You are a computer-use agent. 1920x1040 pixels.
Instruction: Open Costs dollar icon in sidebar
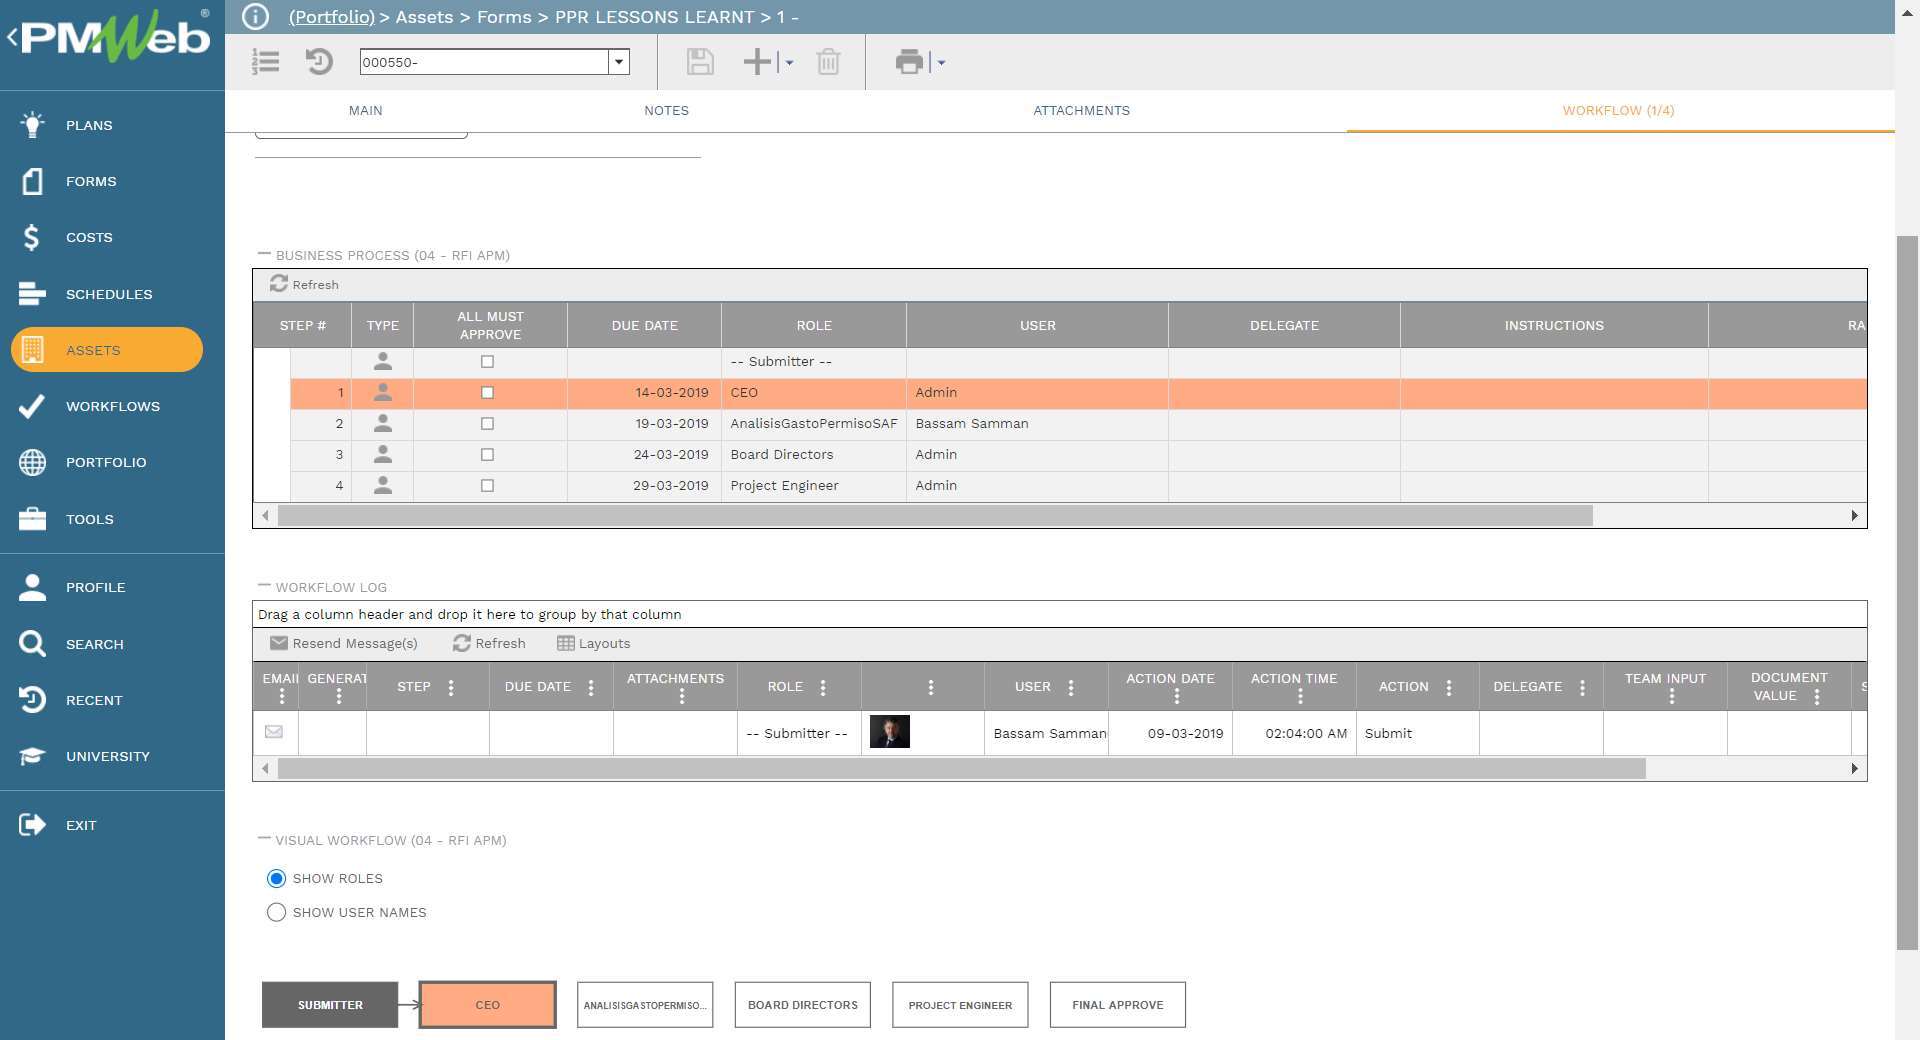(x=32, y=237)
